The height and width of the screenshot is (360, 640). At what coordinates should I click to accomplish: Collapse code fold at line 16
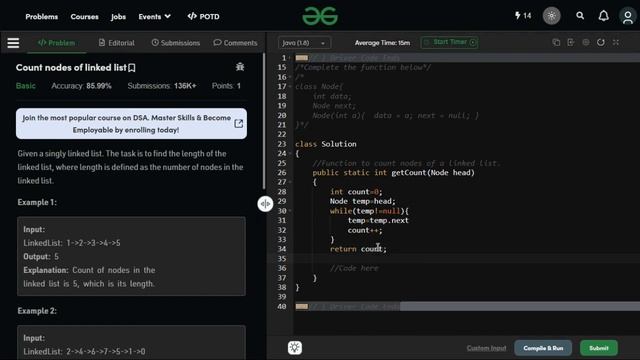(290, 77)
